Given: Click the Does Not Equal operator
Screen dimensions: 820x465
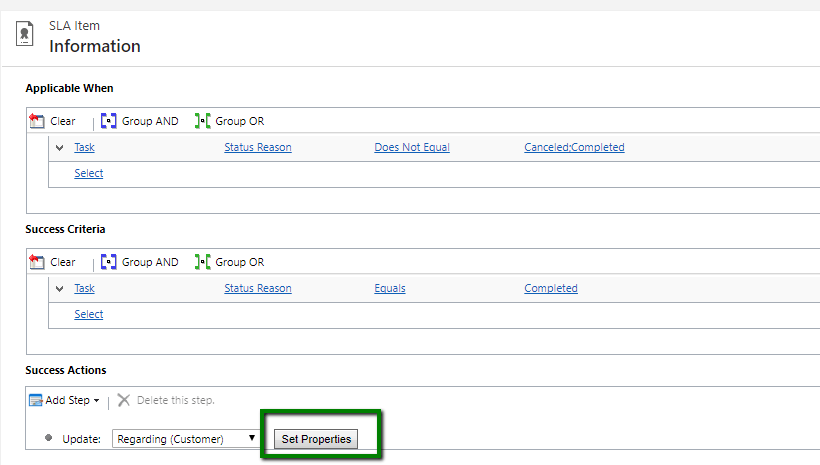Looking at the screenshot, I should [412, 148].
